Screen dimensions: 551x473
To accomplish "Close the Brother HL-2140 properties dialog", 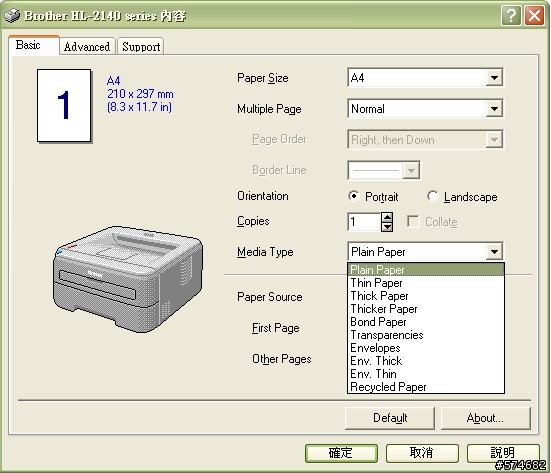I will tap(534, 15).
